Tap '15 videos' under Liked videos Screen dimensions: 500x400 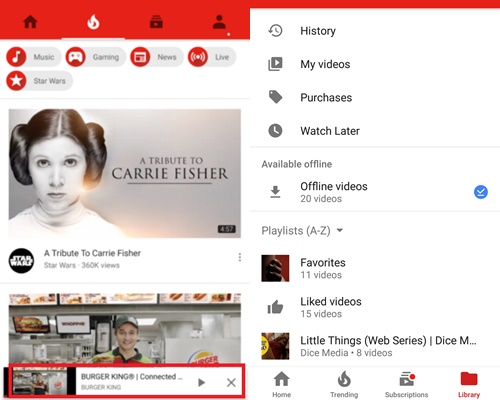tap(321, 314)
